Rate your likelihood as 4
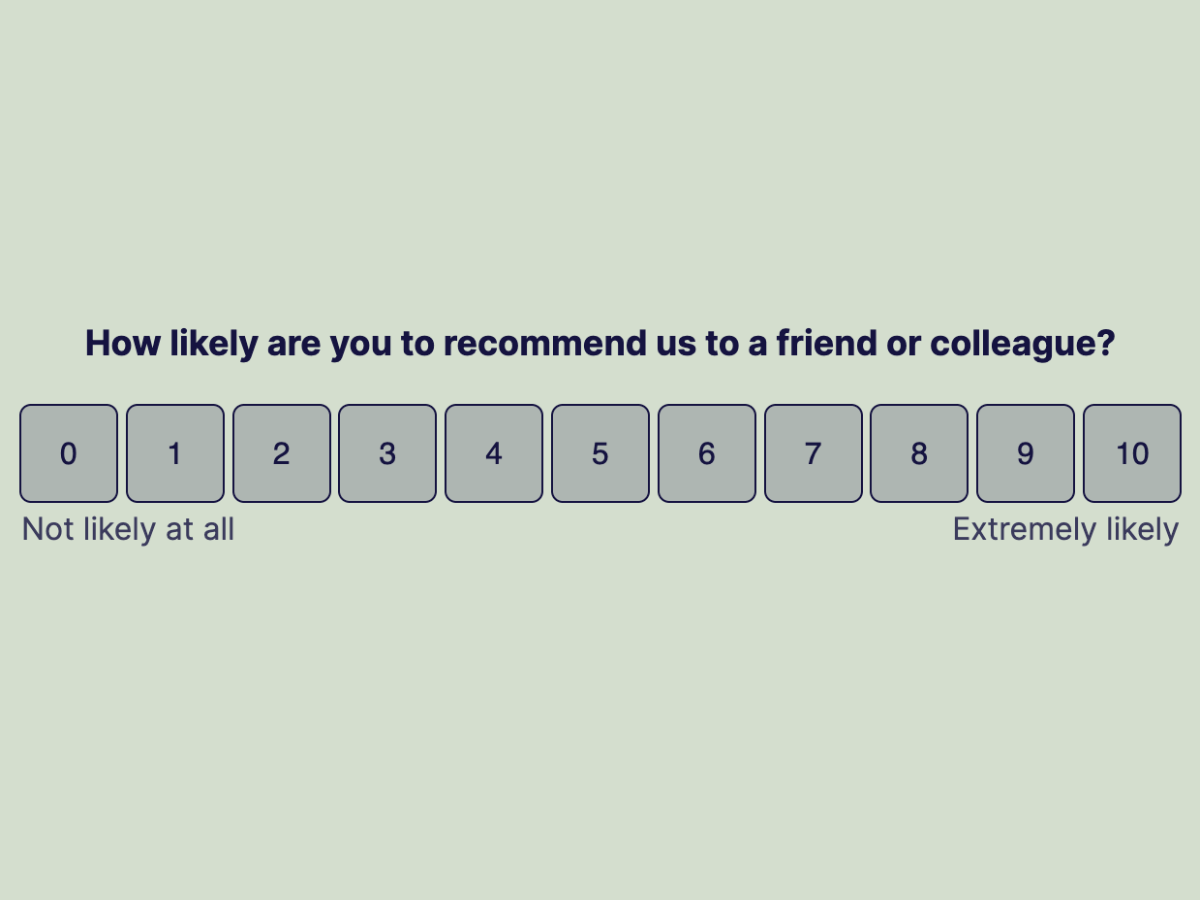 (x=494, y=453)
